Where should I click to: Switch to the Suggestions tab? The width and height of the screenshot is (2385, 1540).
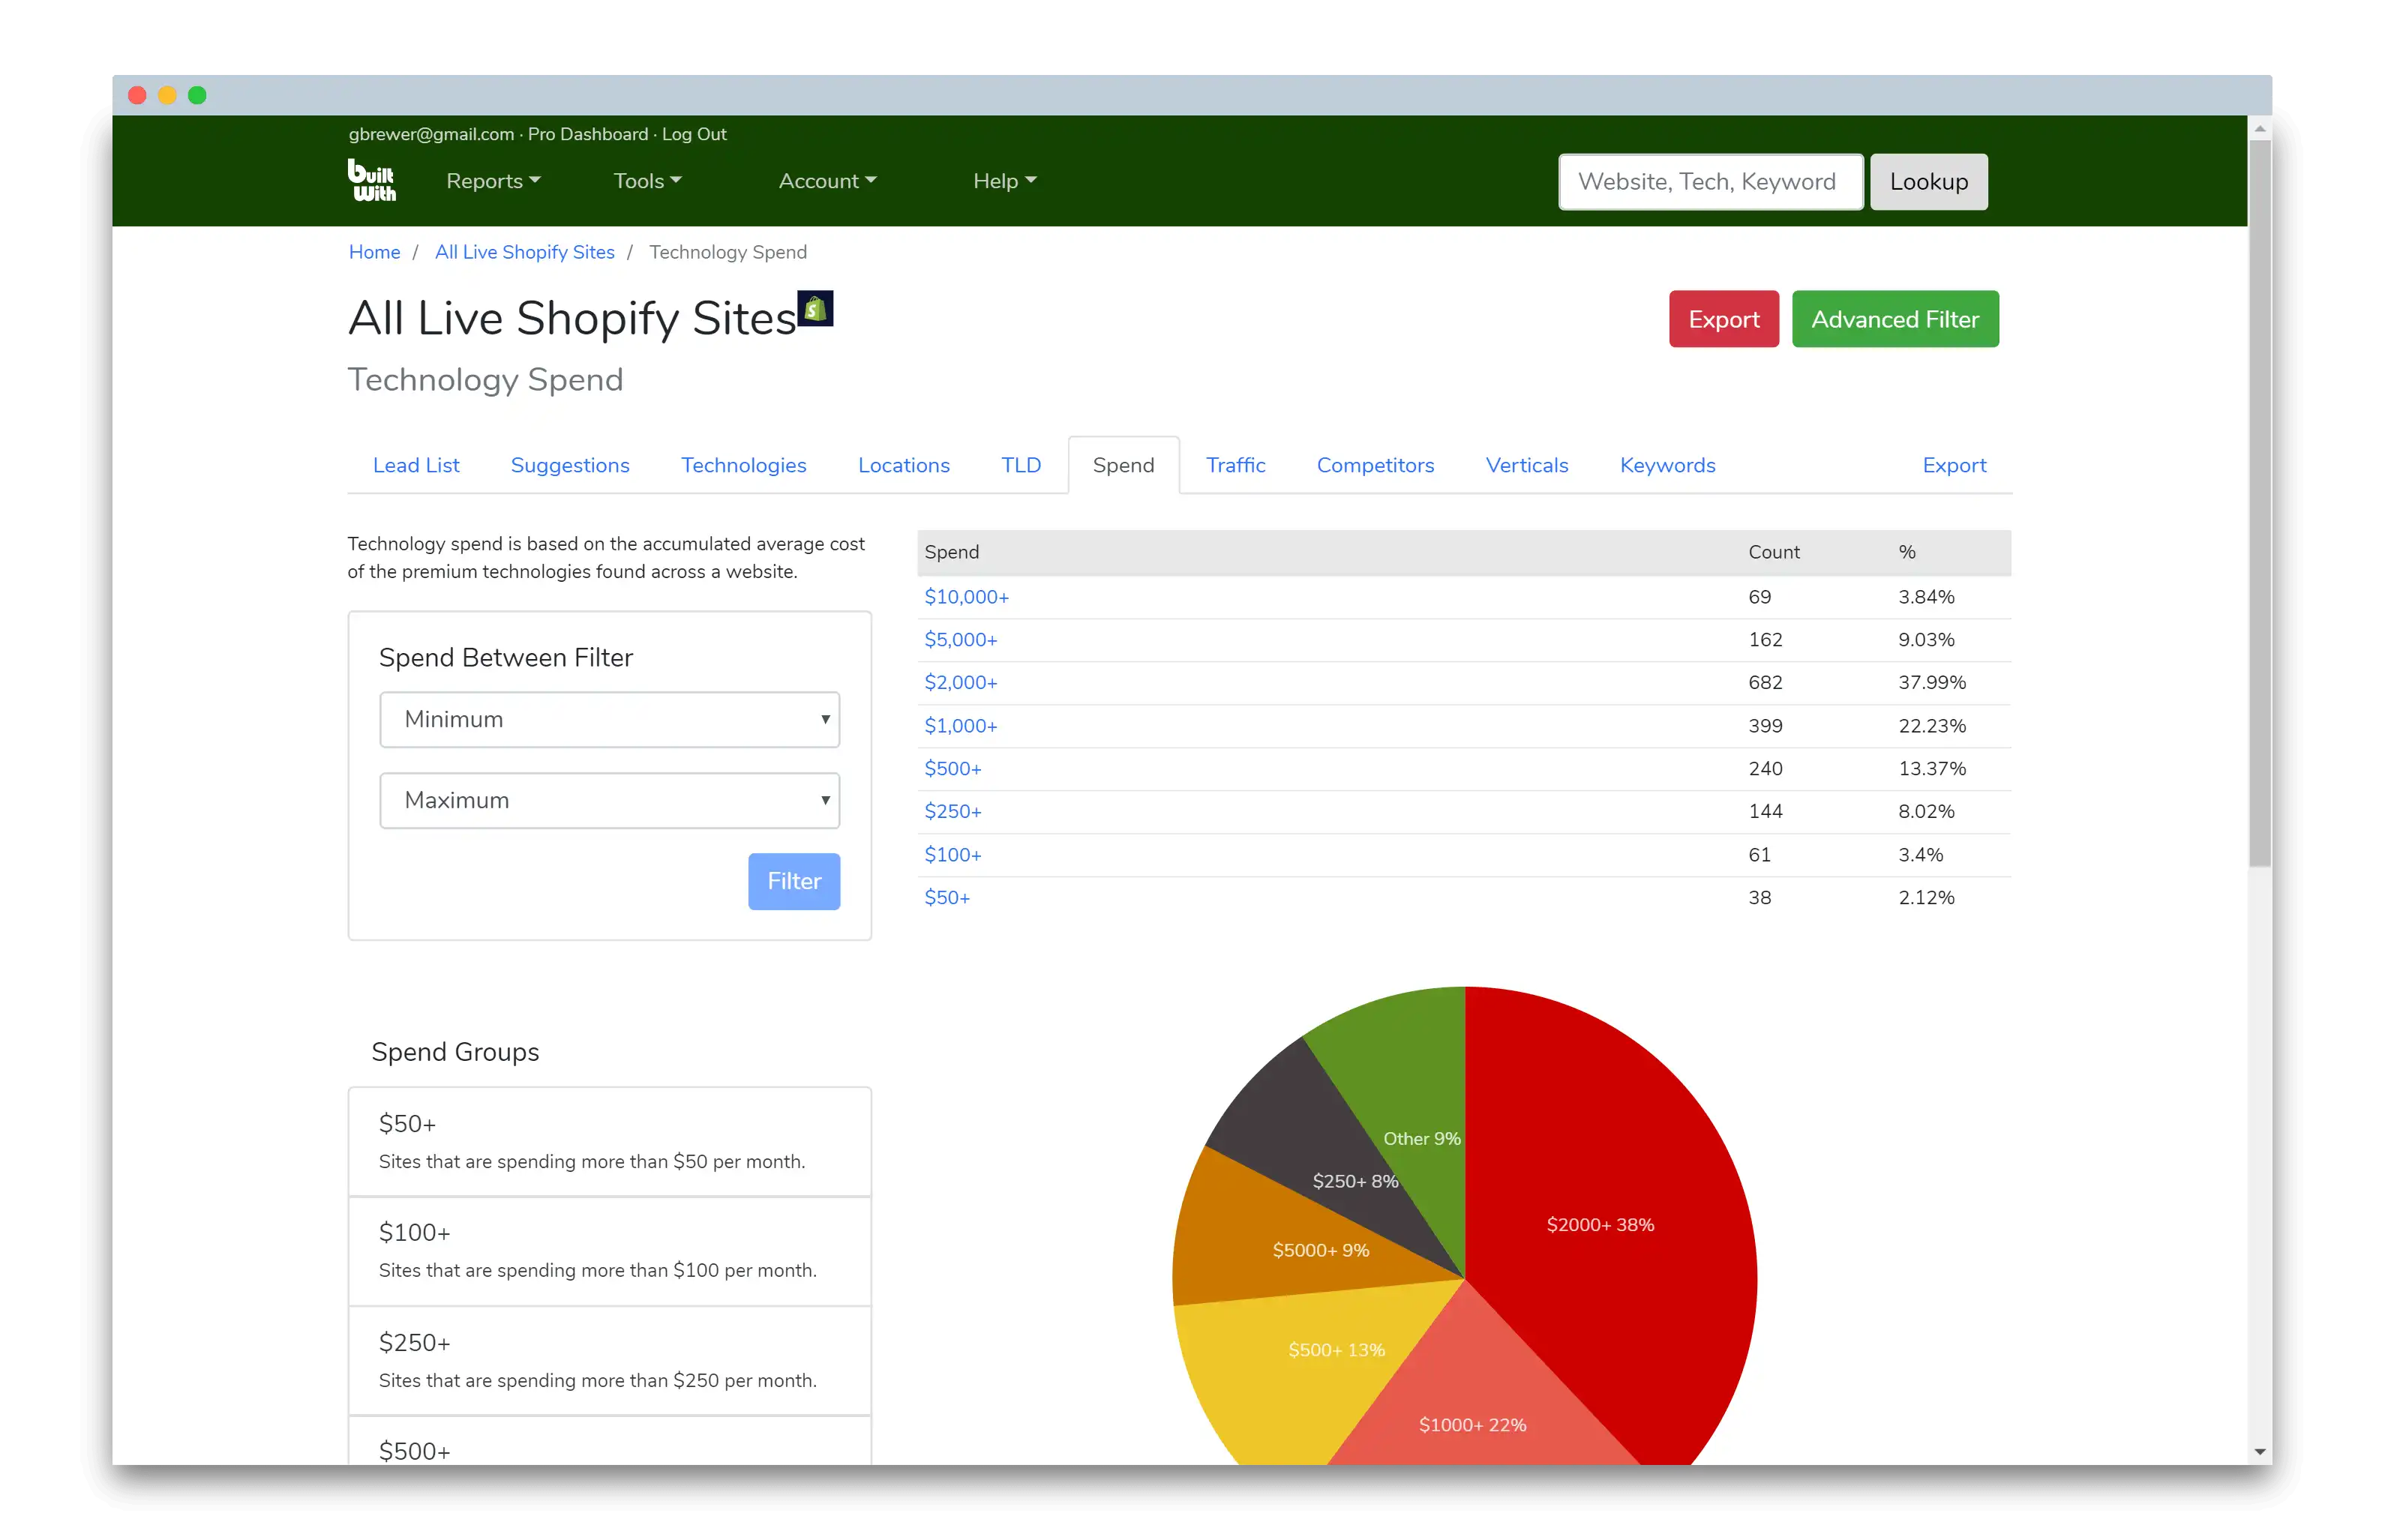(x=570, y=465)
